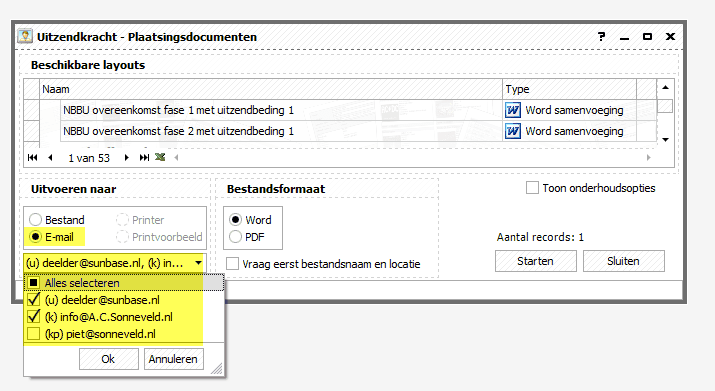Click the help question mark icon
The width and height of the screenshot is (715, 391).
pos(601,36)
